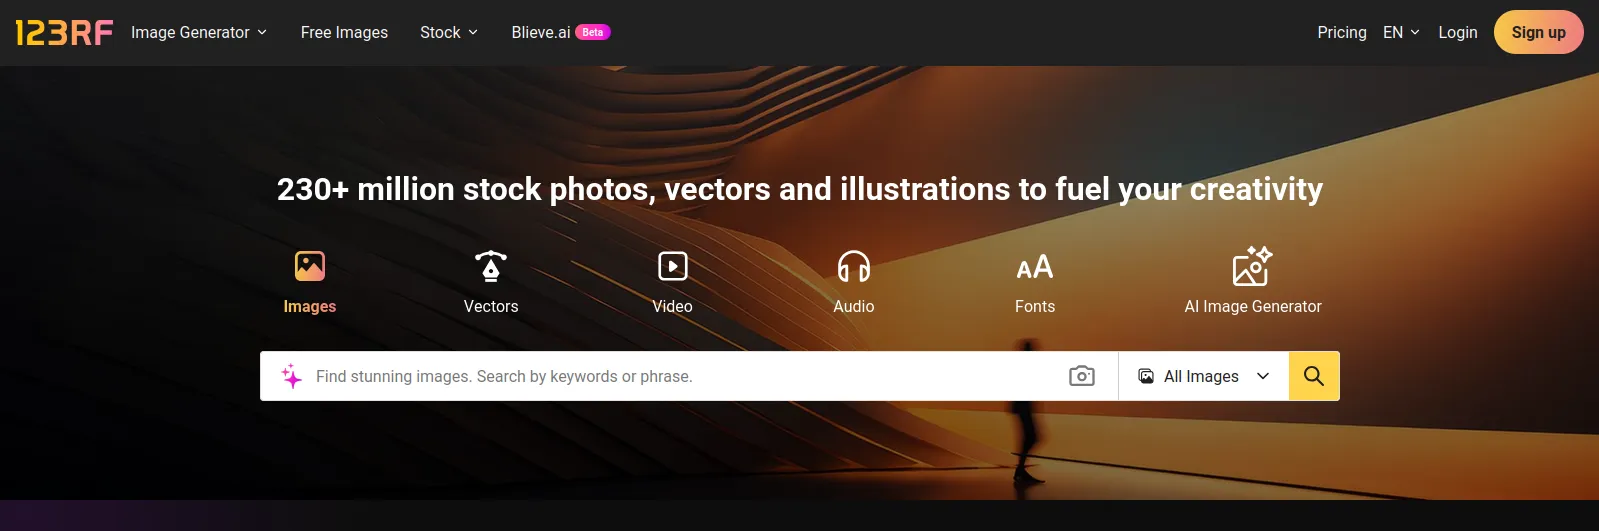Open the EN language selector
The width and height of the screenshot is (1599, 531).
1401,32
